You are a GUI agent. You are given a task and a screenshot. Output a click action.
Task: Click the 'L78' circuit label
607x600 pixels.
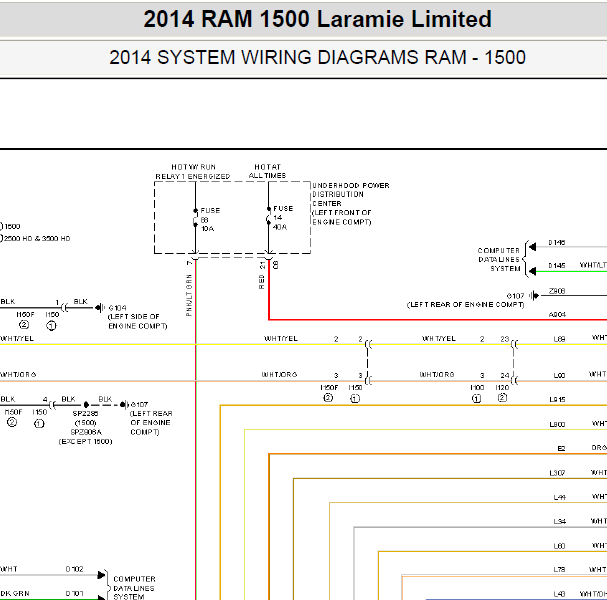pos(560,569)
